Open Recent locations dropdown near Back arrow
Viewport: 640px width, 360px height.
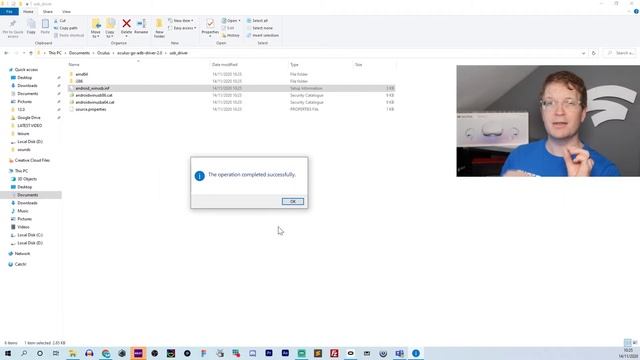click(x=24, y=53)
